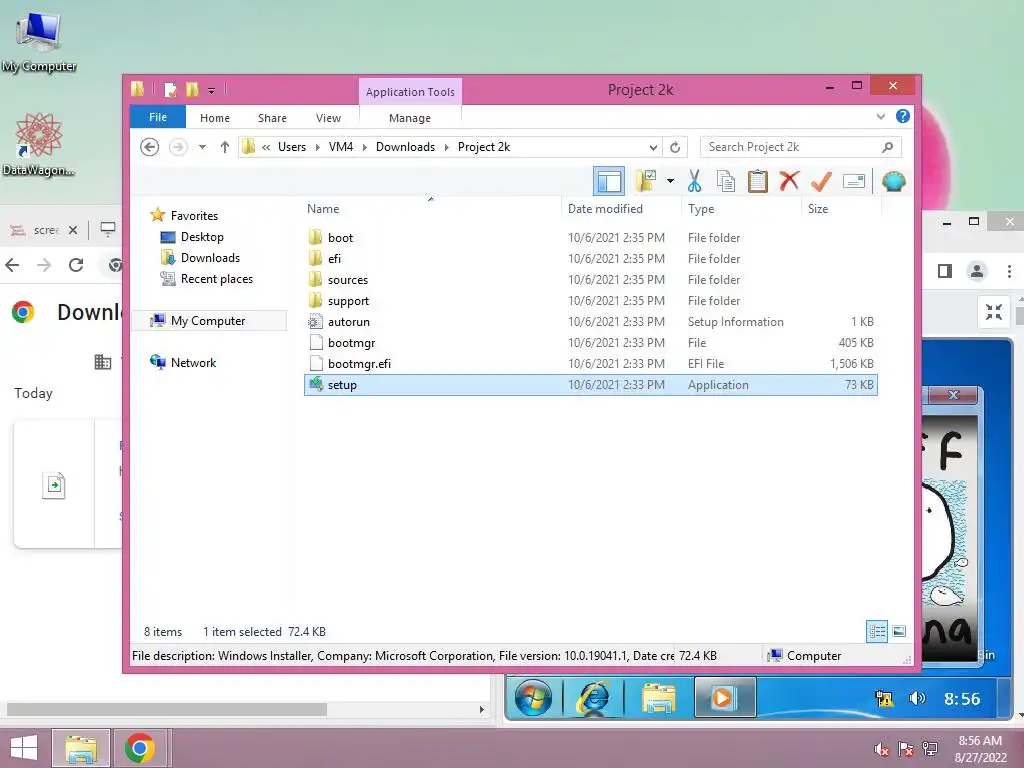The height and width of the screenshot is (768, 1024).
Task: Select the sources folder
Action: point(590,280)
